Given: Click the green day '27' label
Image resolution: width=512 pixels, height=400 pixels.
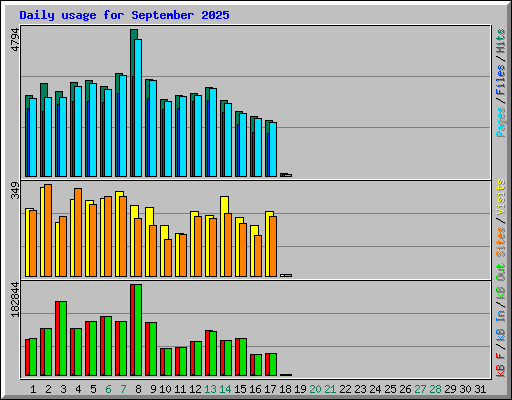Looking at the screenshot, I should coord(420,389).
